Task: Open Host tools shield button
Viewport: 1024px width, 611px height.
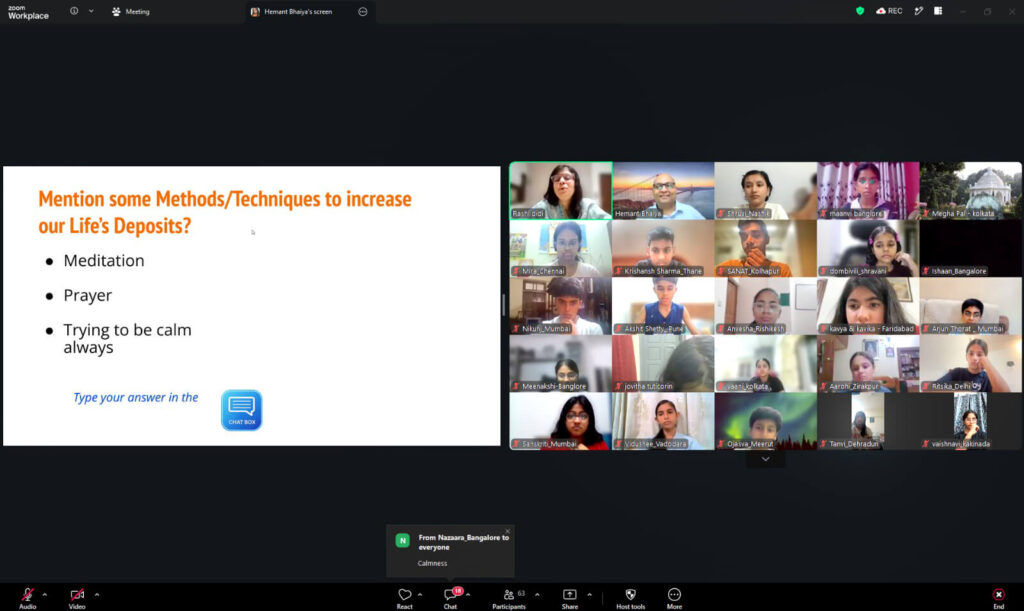Action: 630,597
